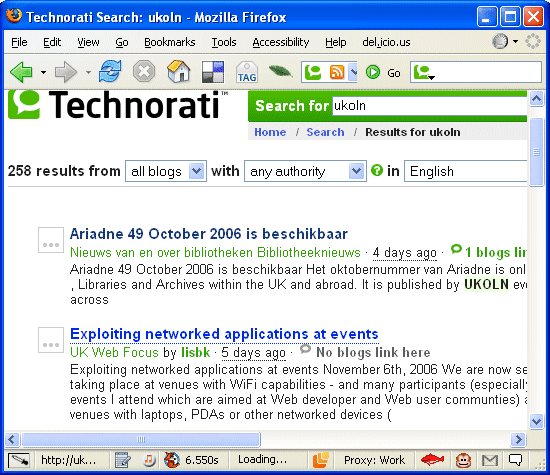This screenshot has width=550, height=475.
Task: Open the Bookmarks menu
Action: pos(170,42)
